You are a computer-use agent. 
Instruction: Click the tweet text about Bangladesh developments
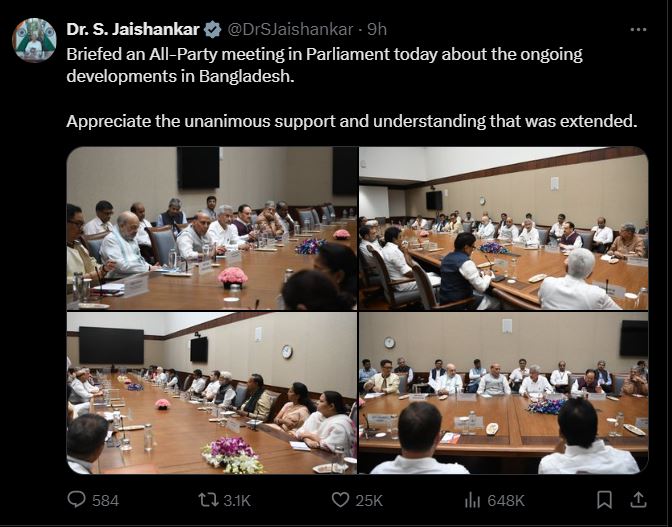(x=324, y=65)
